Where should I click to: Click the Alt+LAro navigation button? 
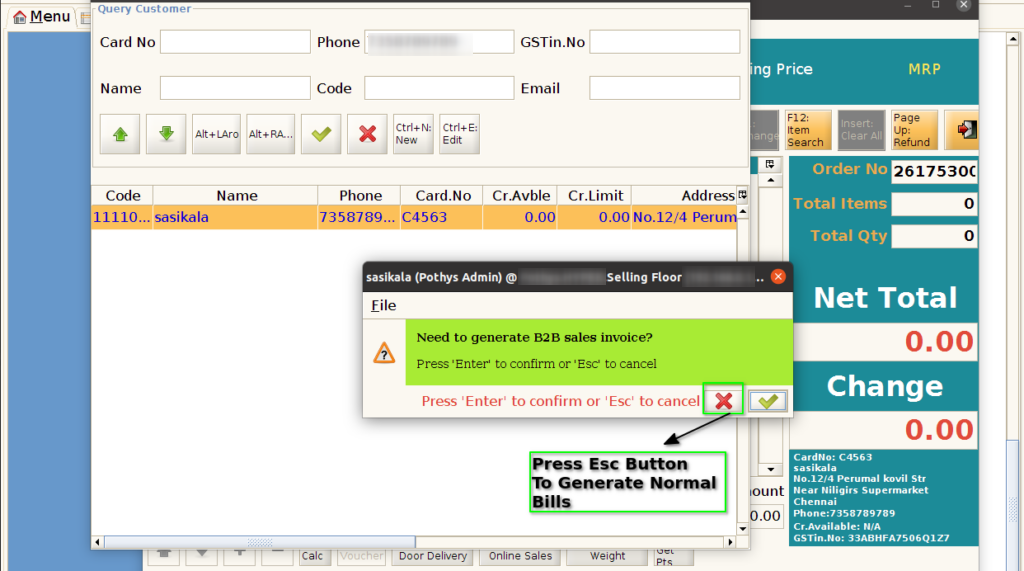[x=216, y=134]
